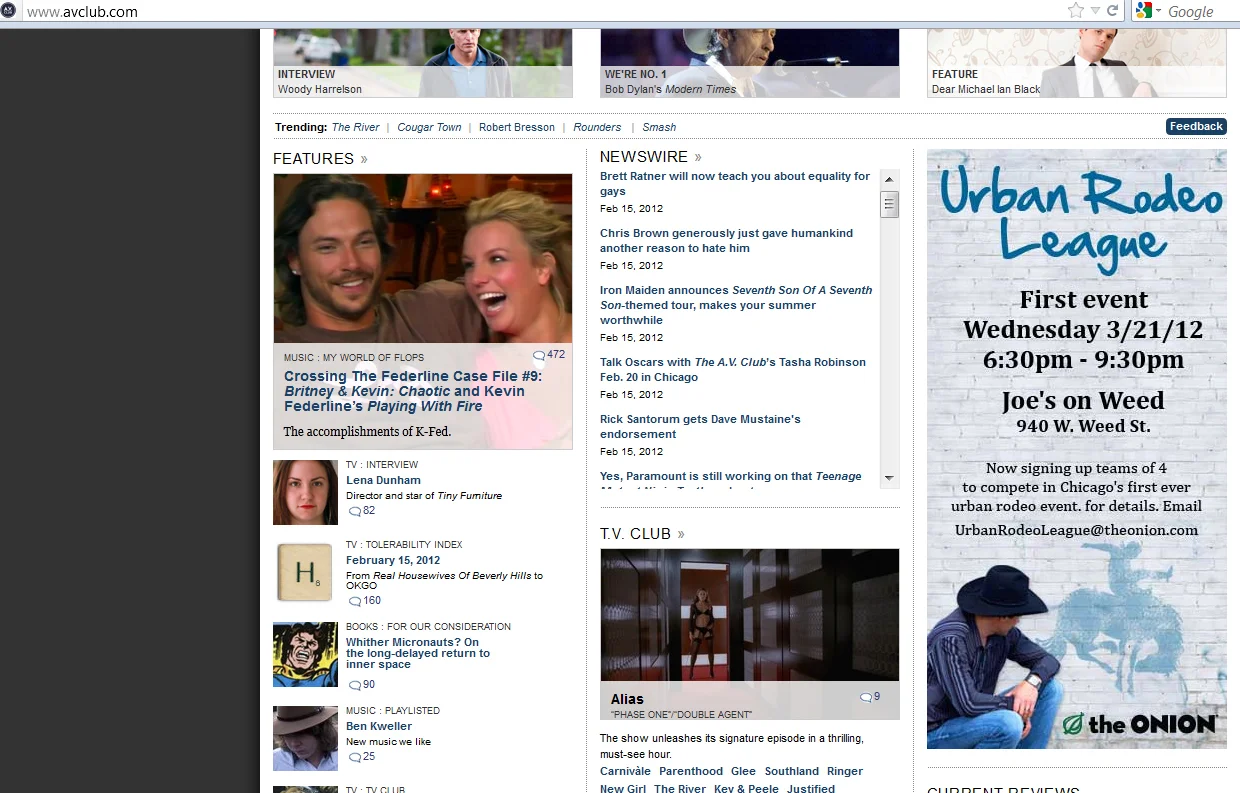The image size is (1240, 793).
Task: Open the URL history dropdown arrow
Action: tap(1095, 11)
